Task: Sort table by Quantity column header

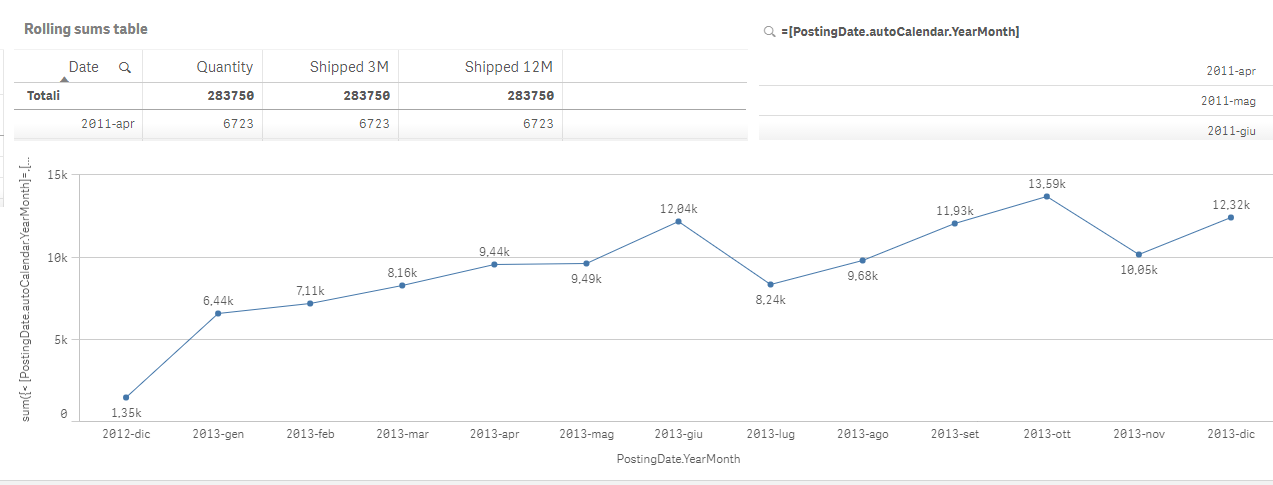Action: (x=224, y=67)
